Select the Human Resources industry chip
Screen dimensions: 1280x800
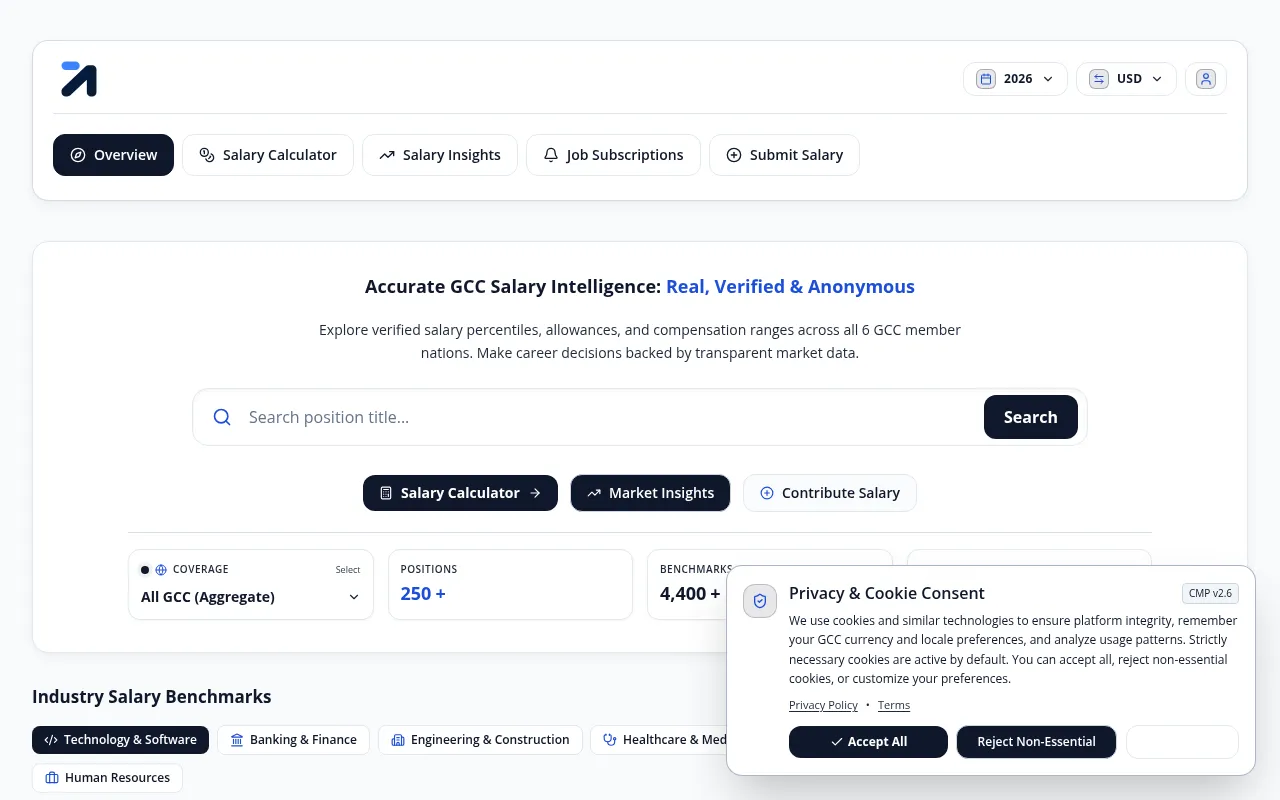(x=107, y=778)
